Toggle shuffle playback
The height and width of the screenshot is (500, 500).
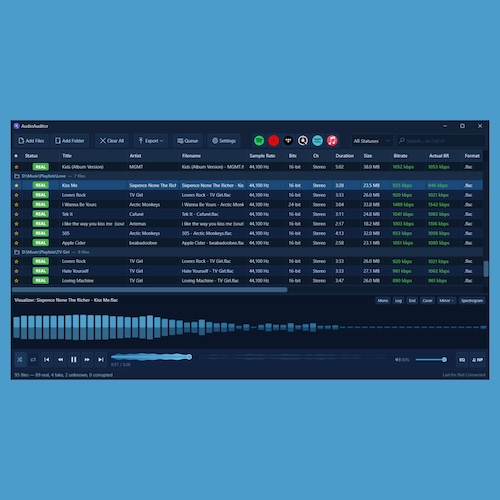(x=20, y=360)
